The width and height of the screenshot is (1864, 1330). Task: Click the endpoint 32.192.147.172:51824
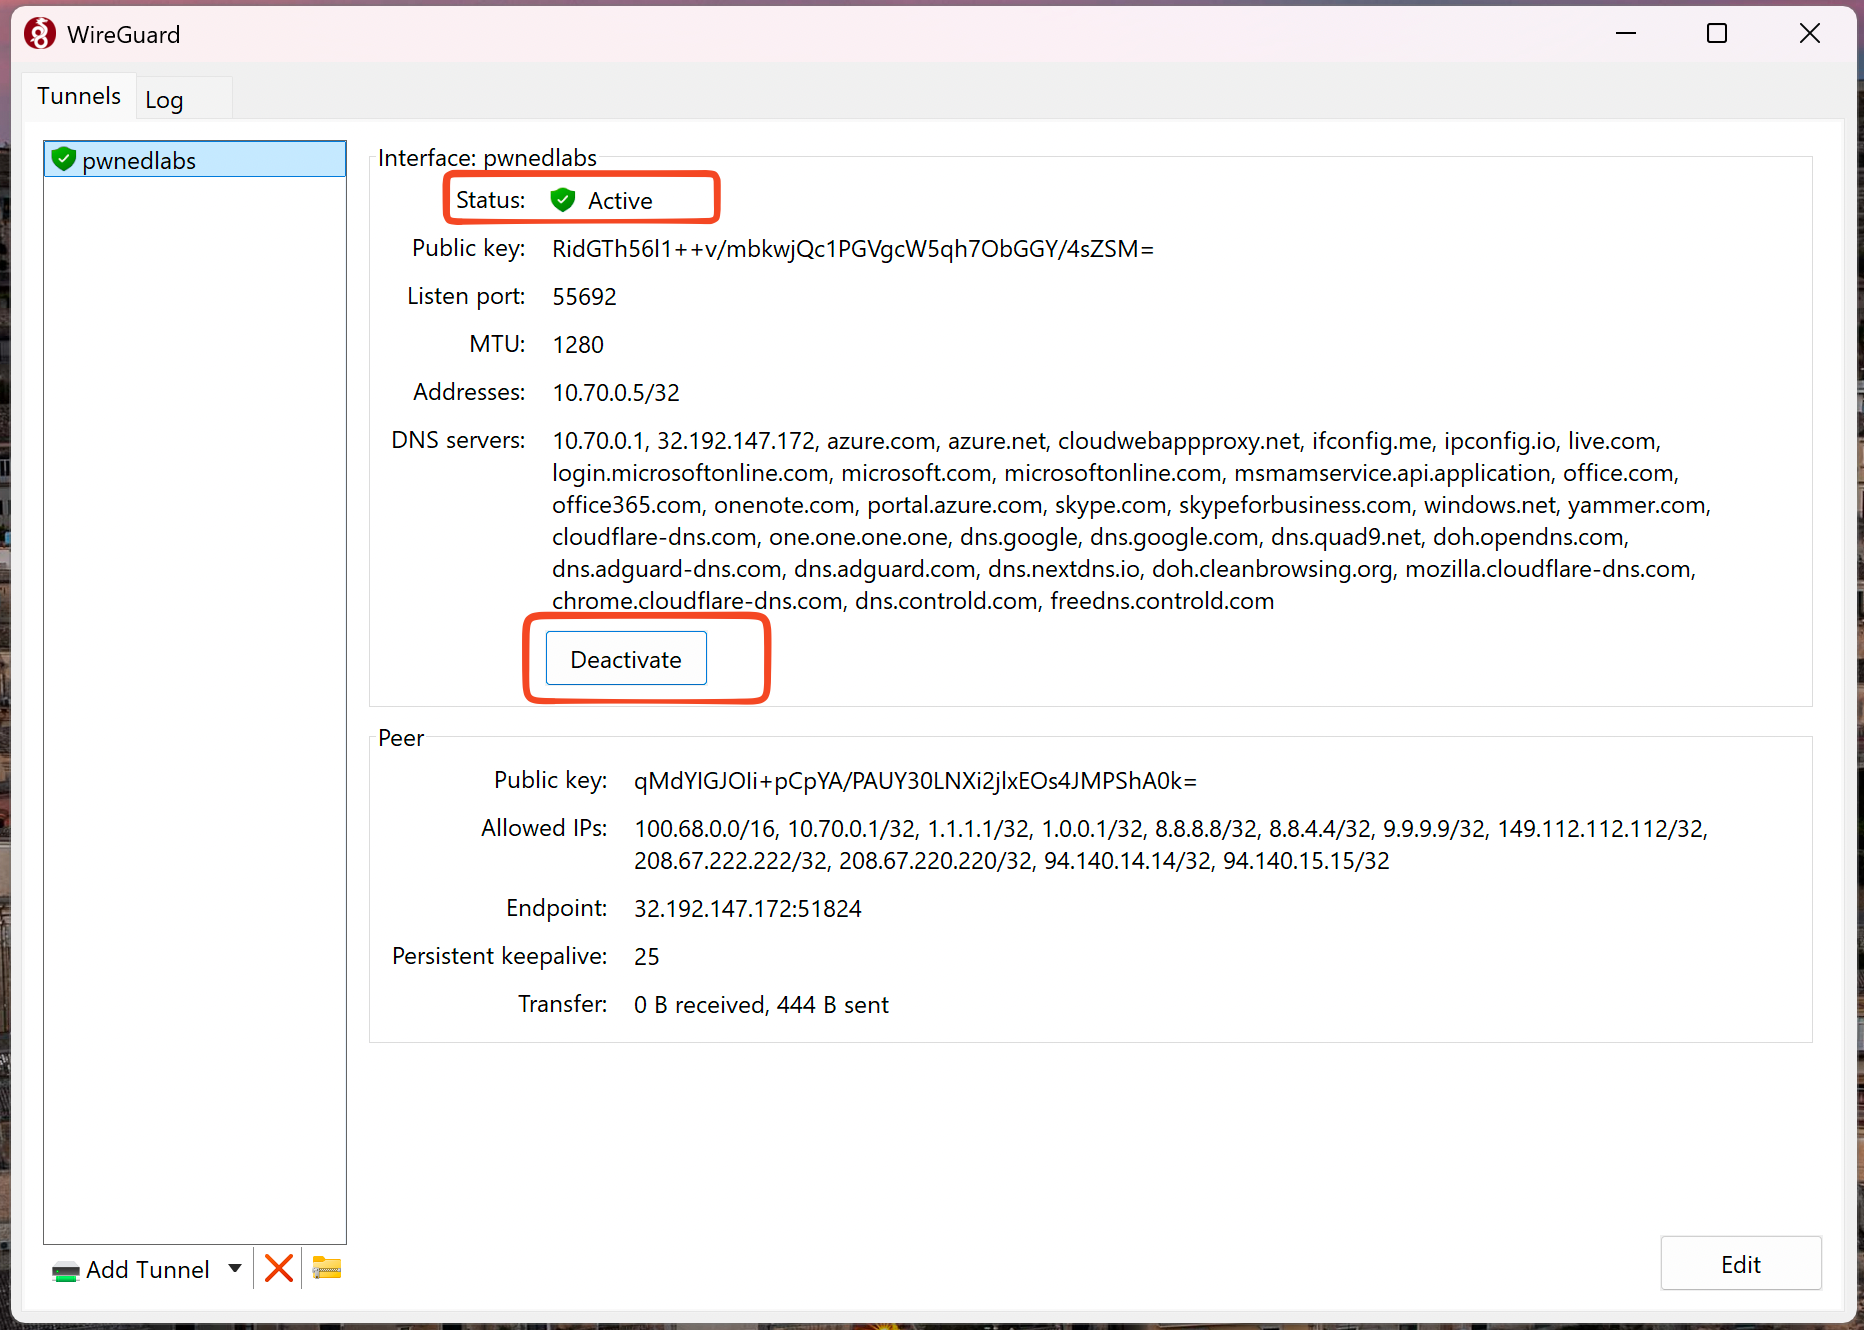[x=748, y=909]
